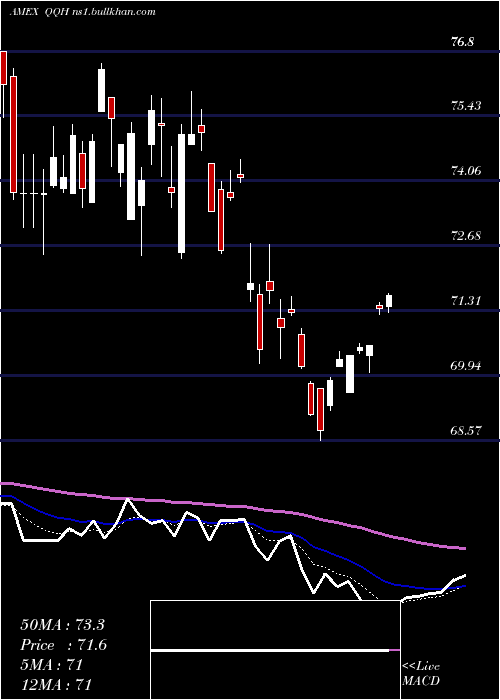The height and width of the screenshot is (700, 500).
Task: Click the 76.8 price axis label
Action: [x=462, y=42]
